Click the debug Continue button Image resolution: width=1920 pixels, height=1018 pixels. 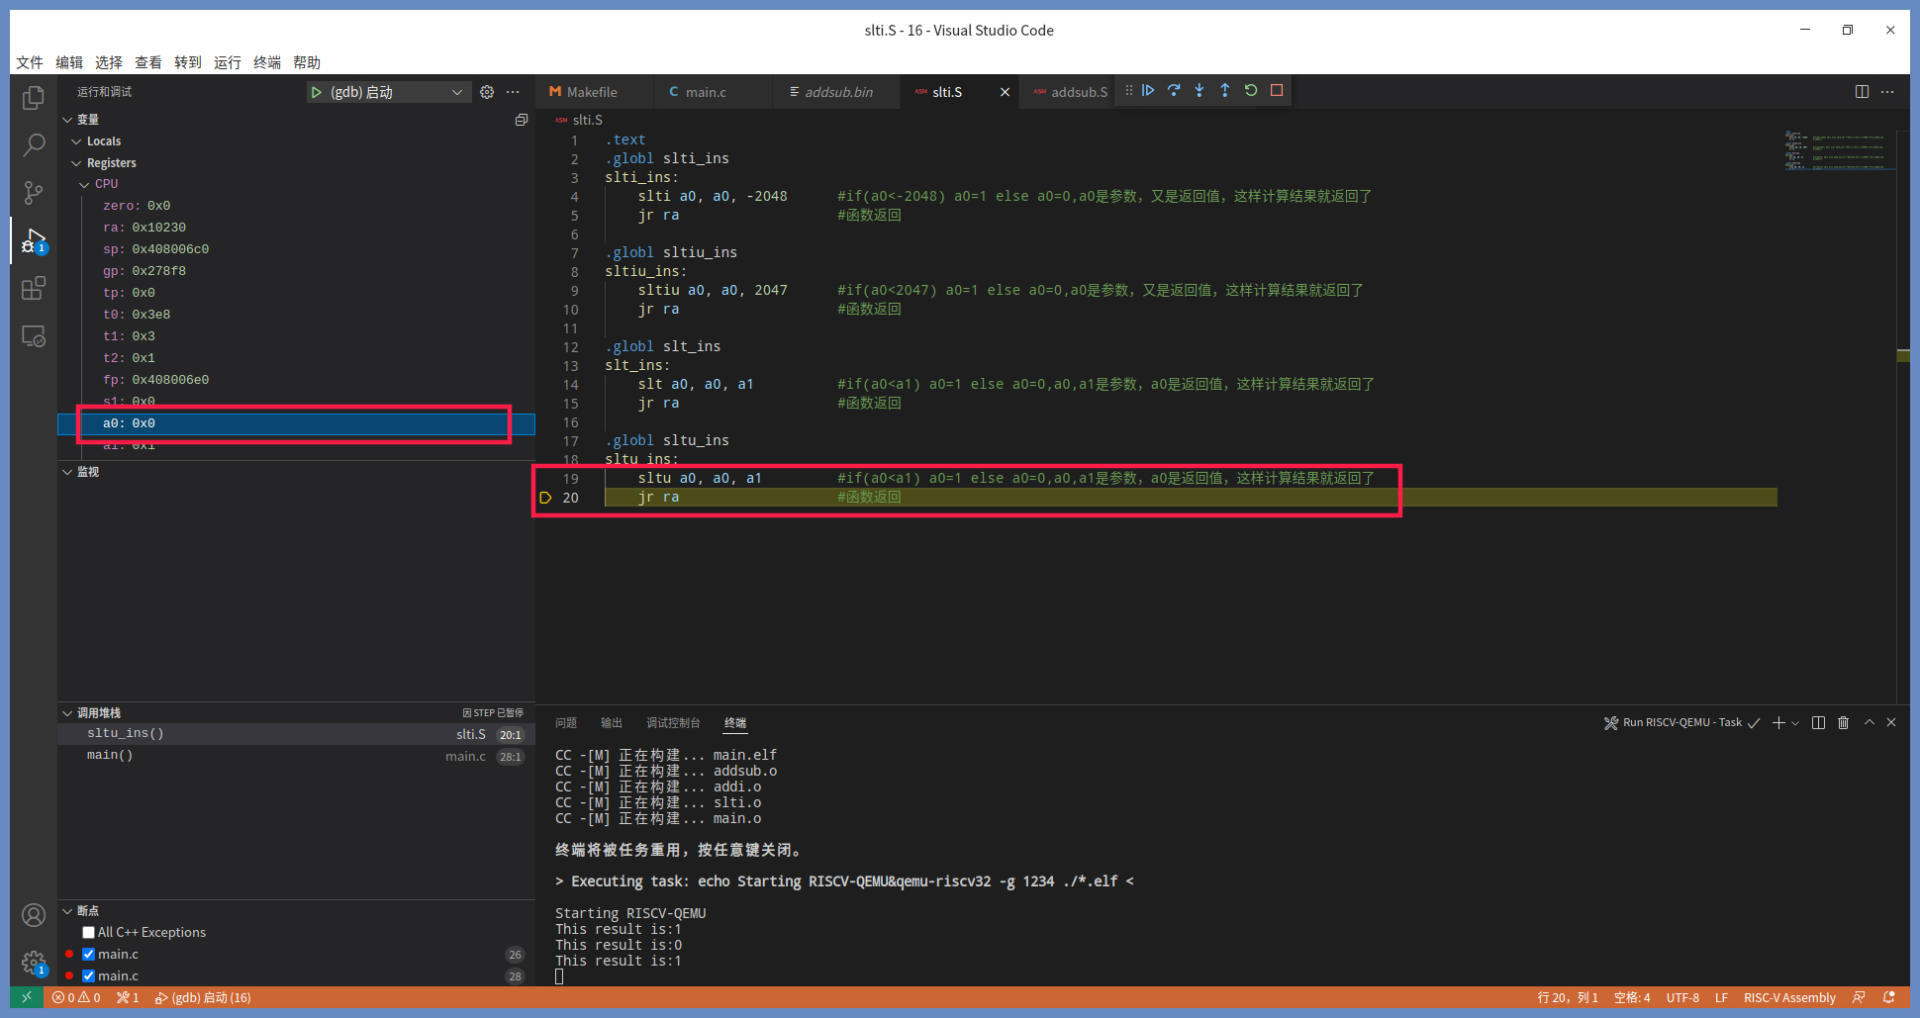(x=1148, y=91)
